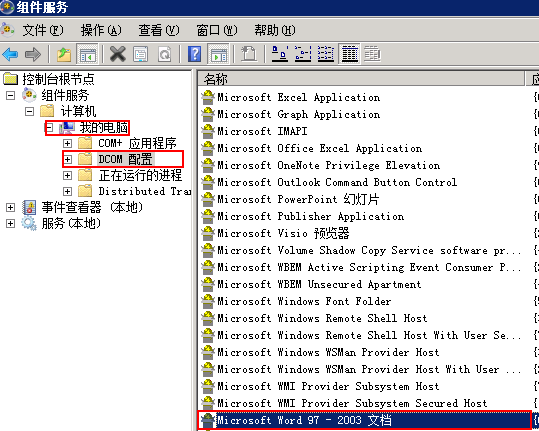The height and width of the screenshot is (431, 539).
Task: Switch to Large Icons view
Action: (280, 54)
